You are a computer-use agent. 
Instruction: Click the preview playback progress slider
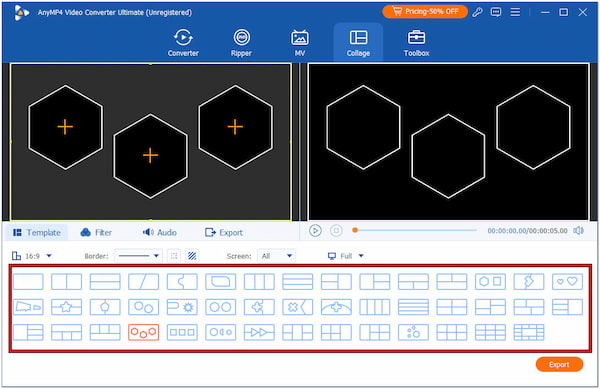[x=416, y=230]
